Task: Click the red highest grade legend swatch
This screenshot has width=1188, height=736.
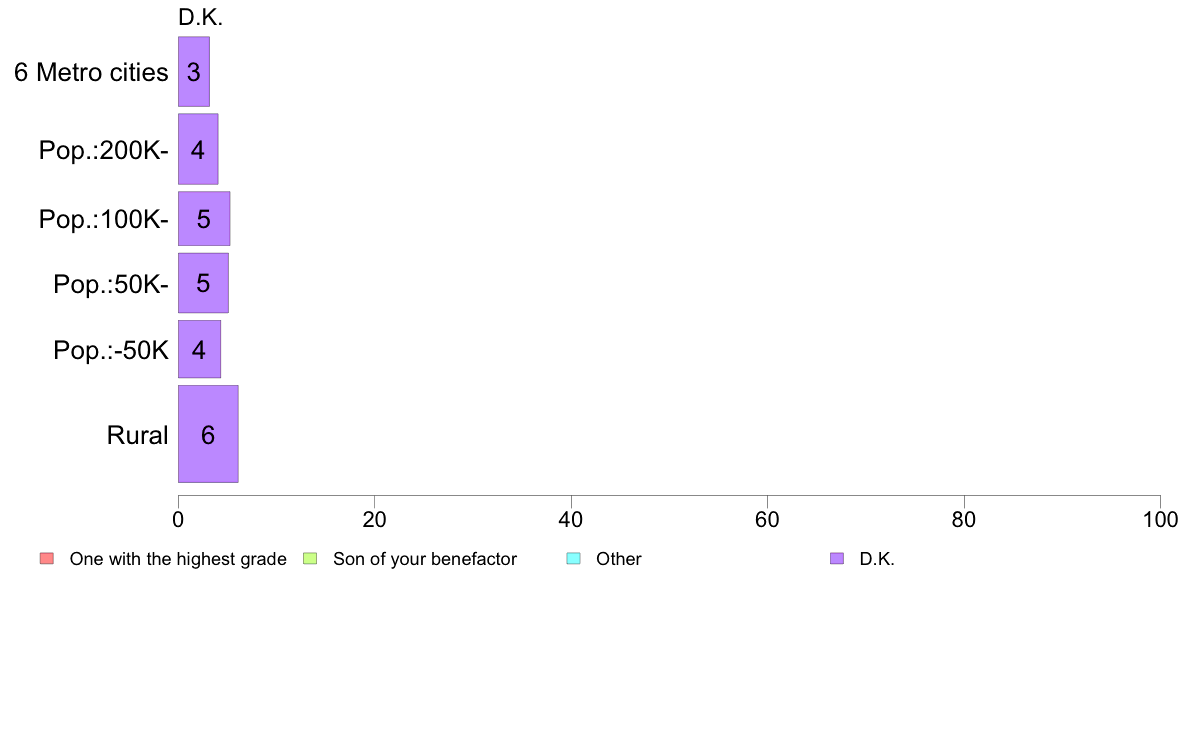Action: pyautogui.click(x=47, y=559)
